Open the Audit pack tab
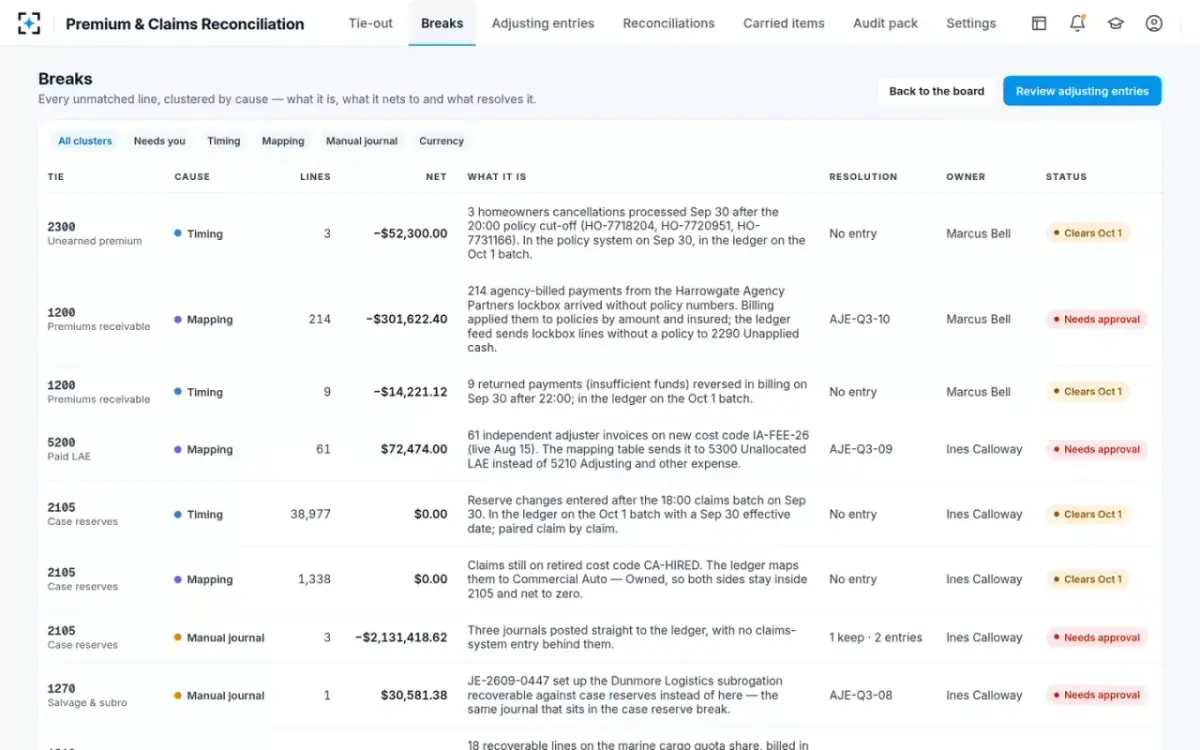 [886, 23]
